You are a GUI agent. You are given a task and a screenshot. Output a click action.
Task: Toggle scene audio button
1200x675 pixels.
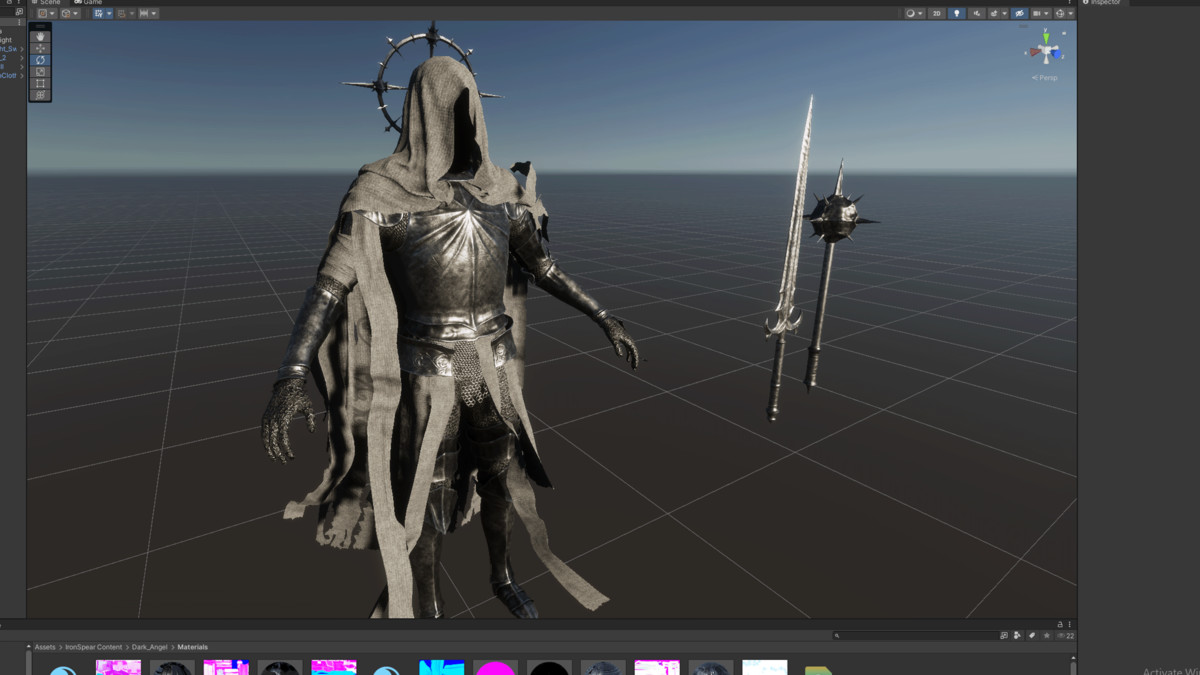click(x=977, y=13)
